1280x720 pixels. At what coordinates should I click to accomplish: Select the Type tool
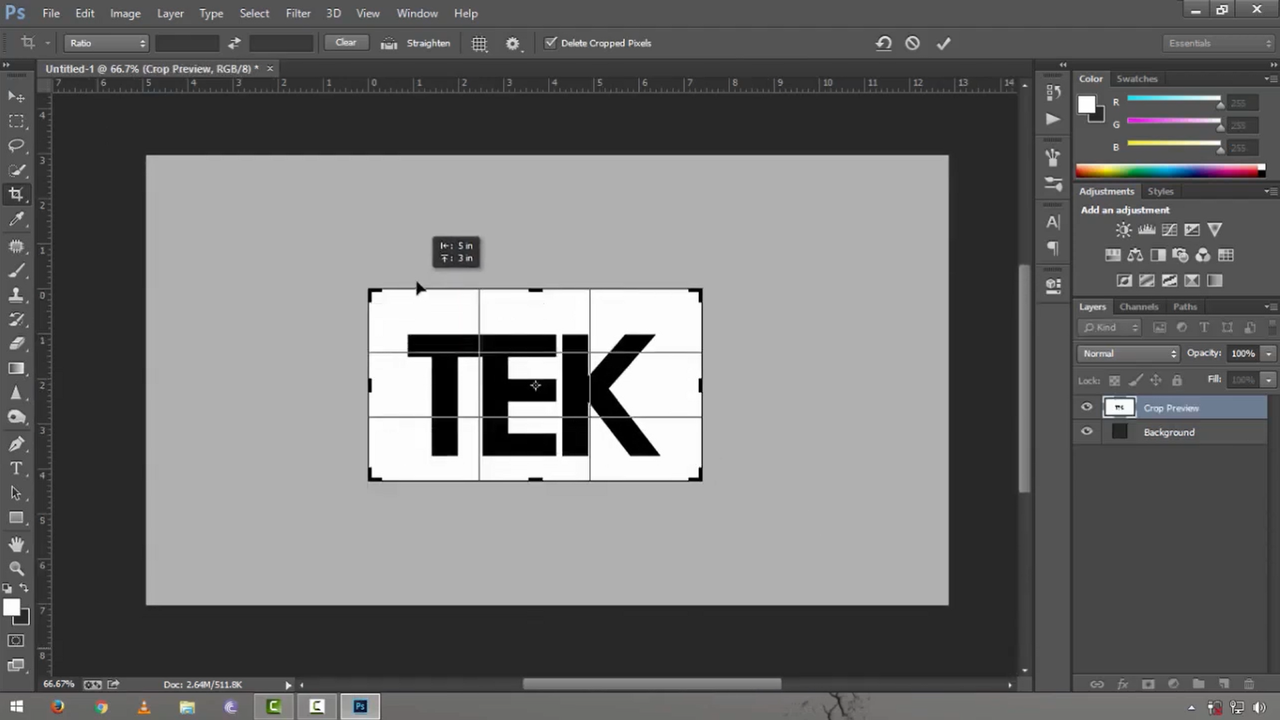tap(16, 468)
